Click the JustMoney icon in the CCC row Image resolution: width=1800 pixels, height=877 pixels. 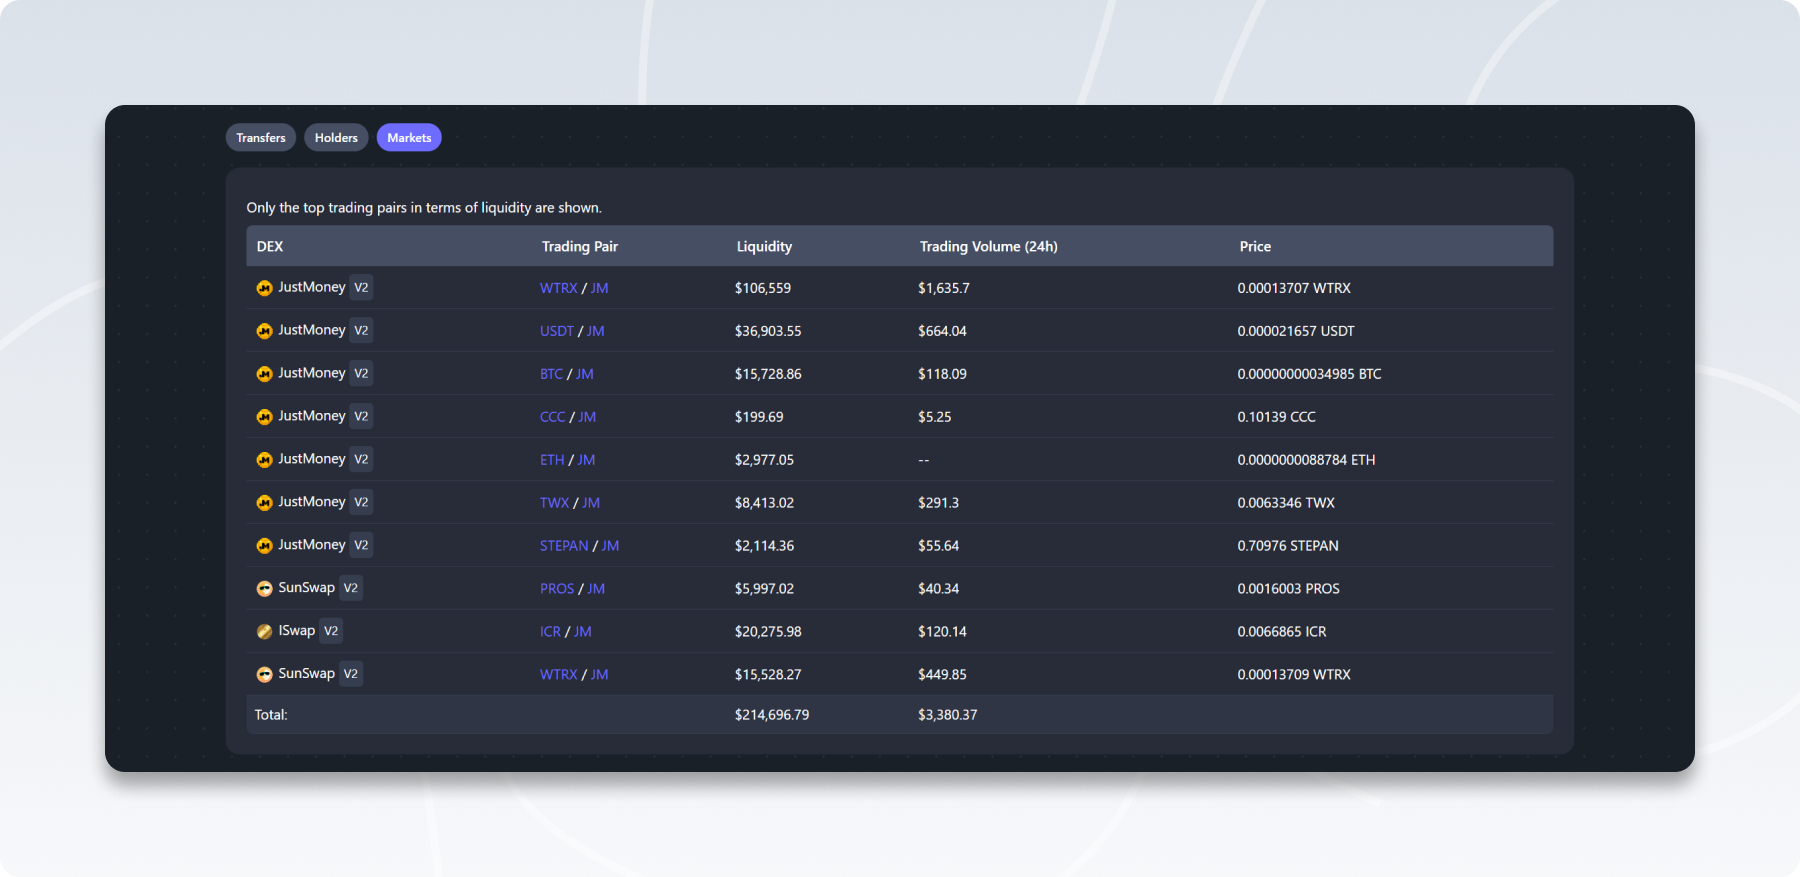(264, 417)
